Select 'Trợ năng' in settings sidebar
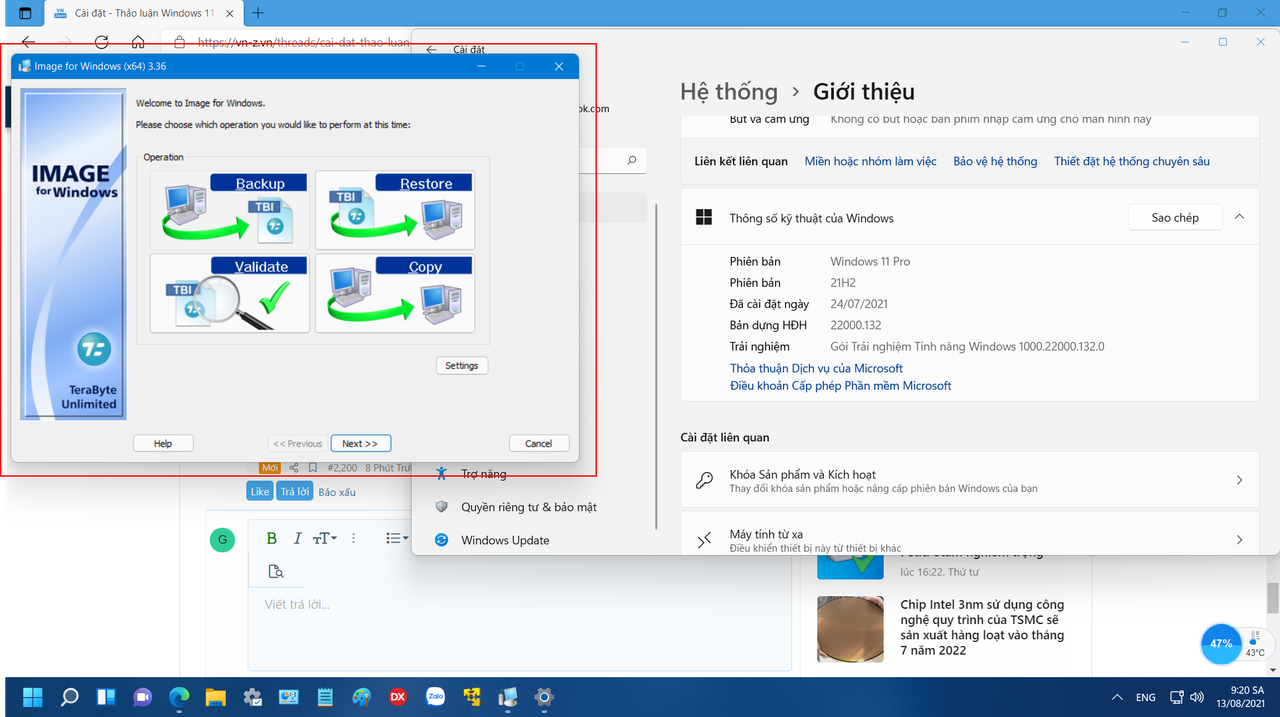The height and width of the screenshot is (717, 1280). 483,474
